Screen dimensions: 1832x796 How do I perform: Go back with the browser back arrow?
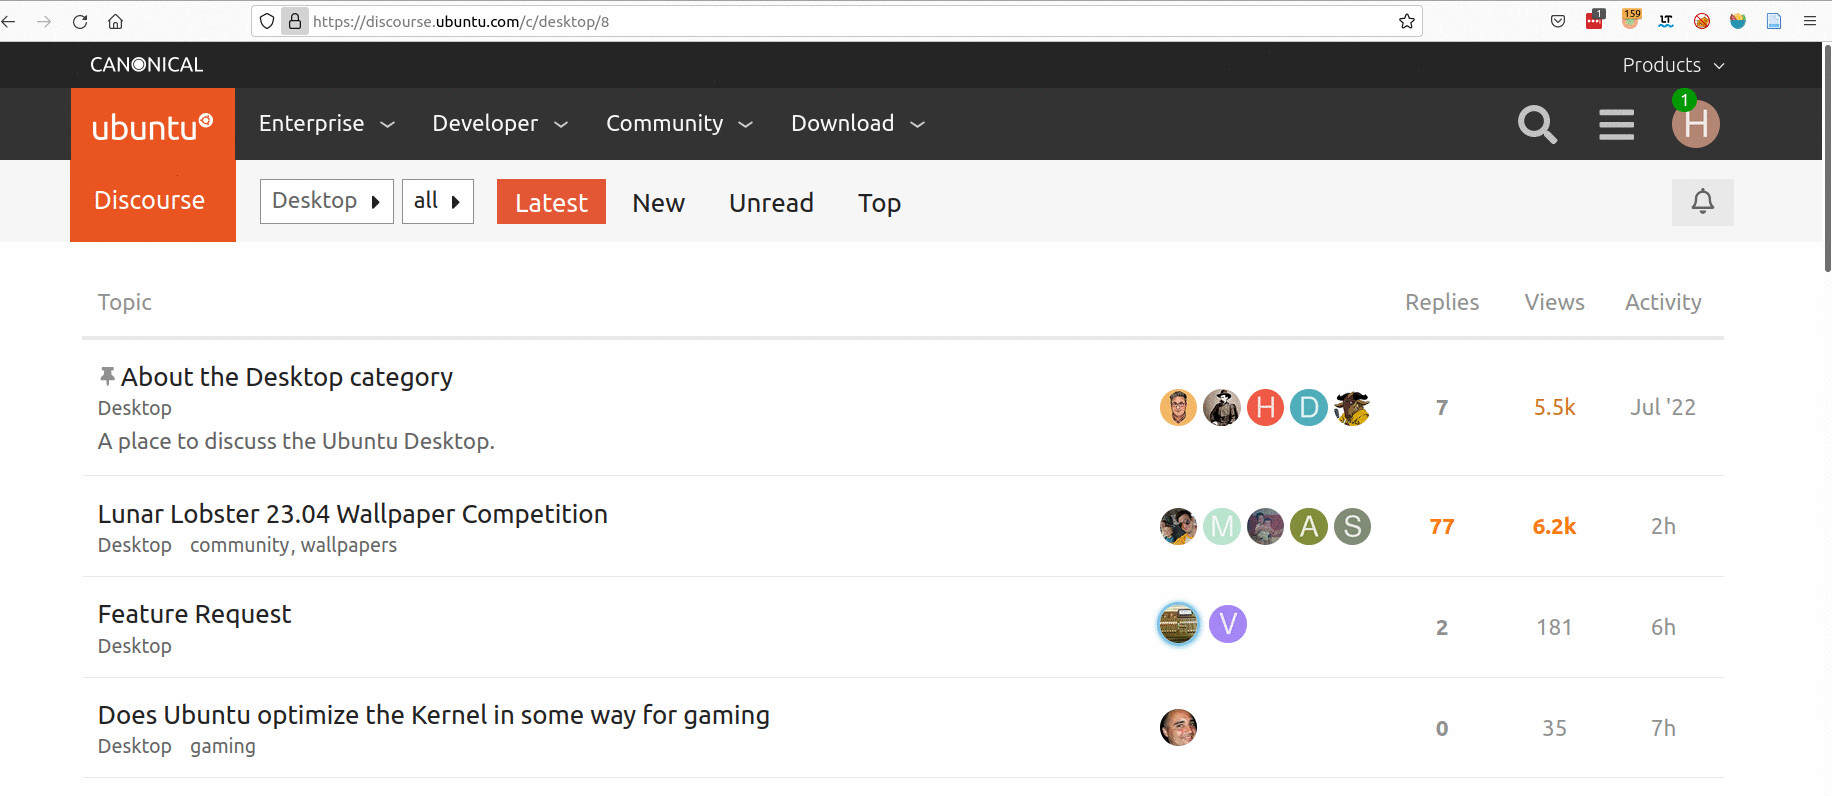pyautogui.click(x=9, y=21)
